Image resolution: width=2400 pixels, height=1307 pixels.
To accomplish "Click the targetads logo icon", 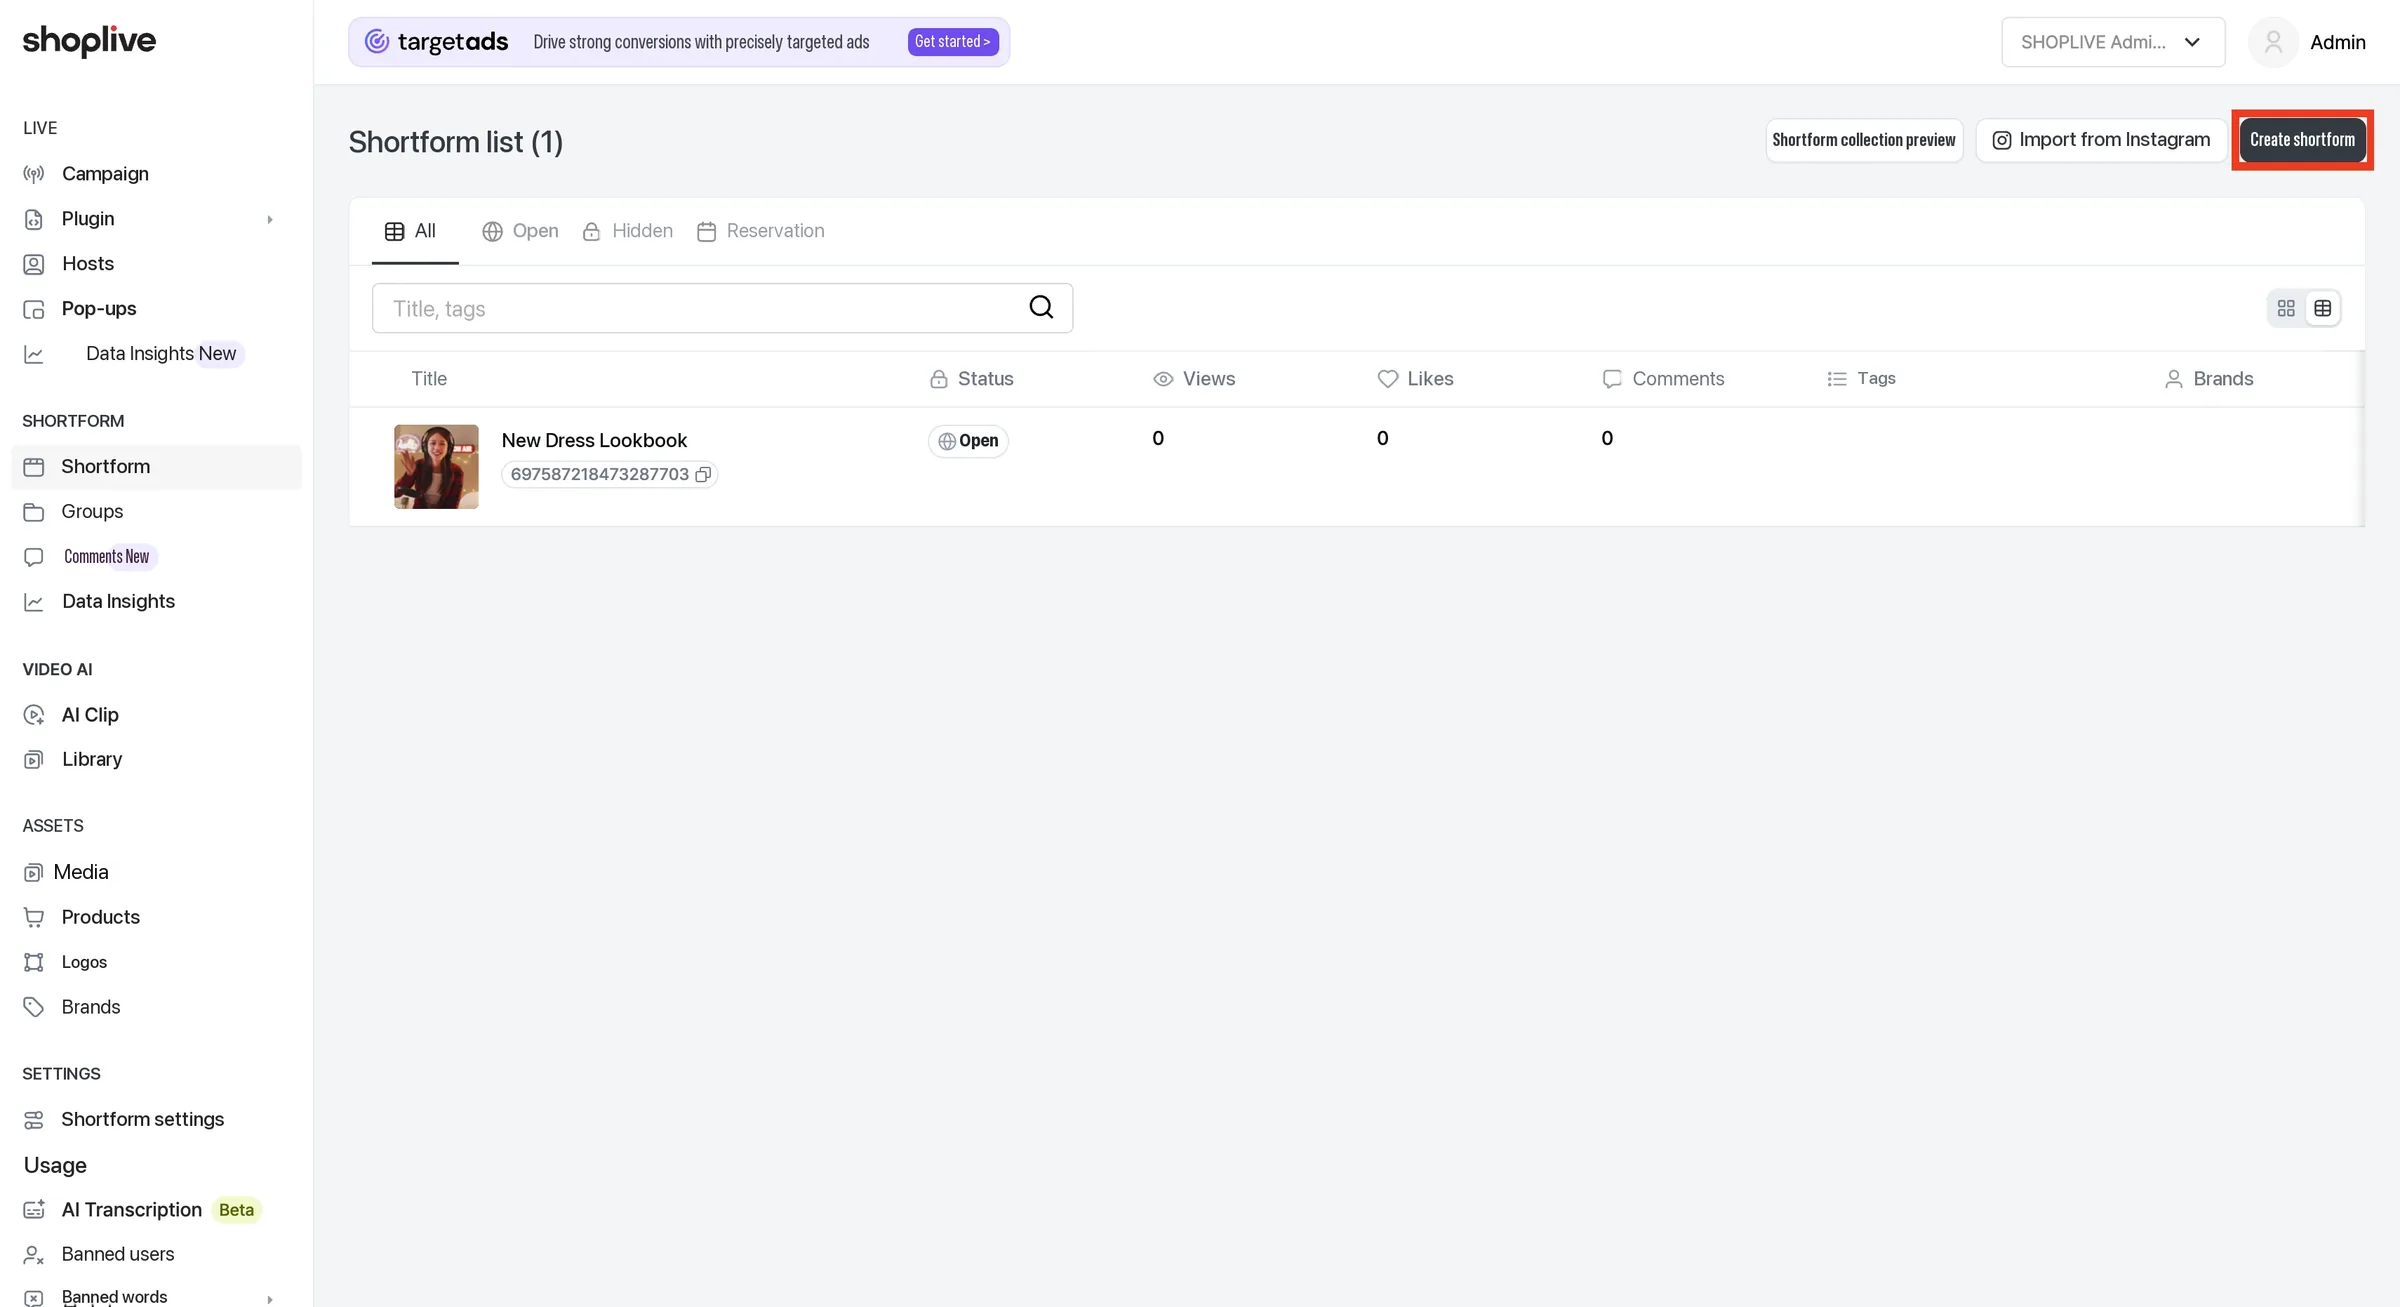I will coord(377,41).
